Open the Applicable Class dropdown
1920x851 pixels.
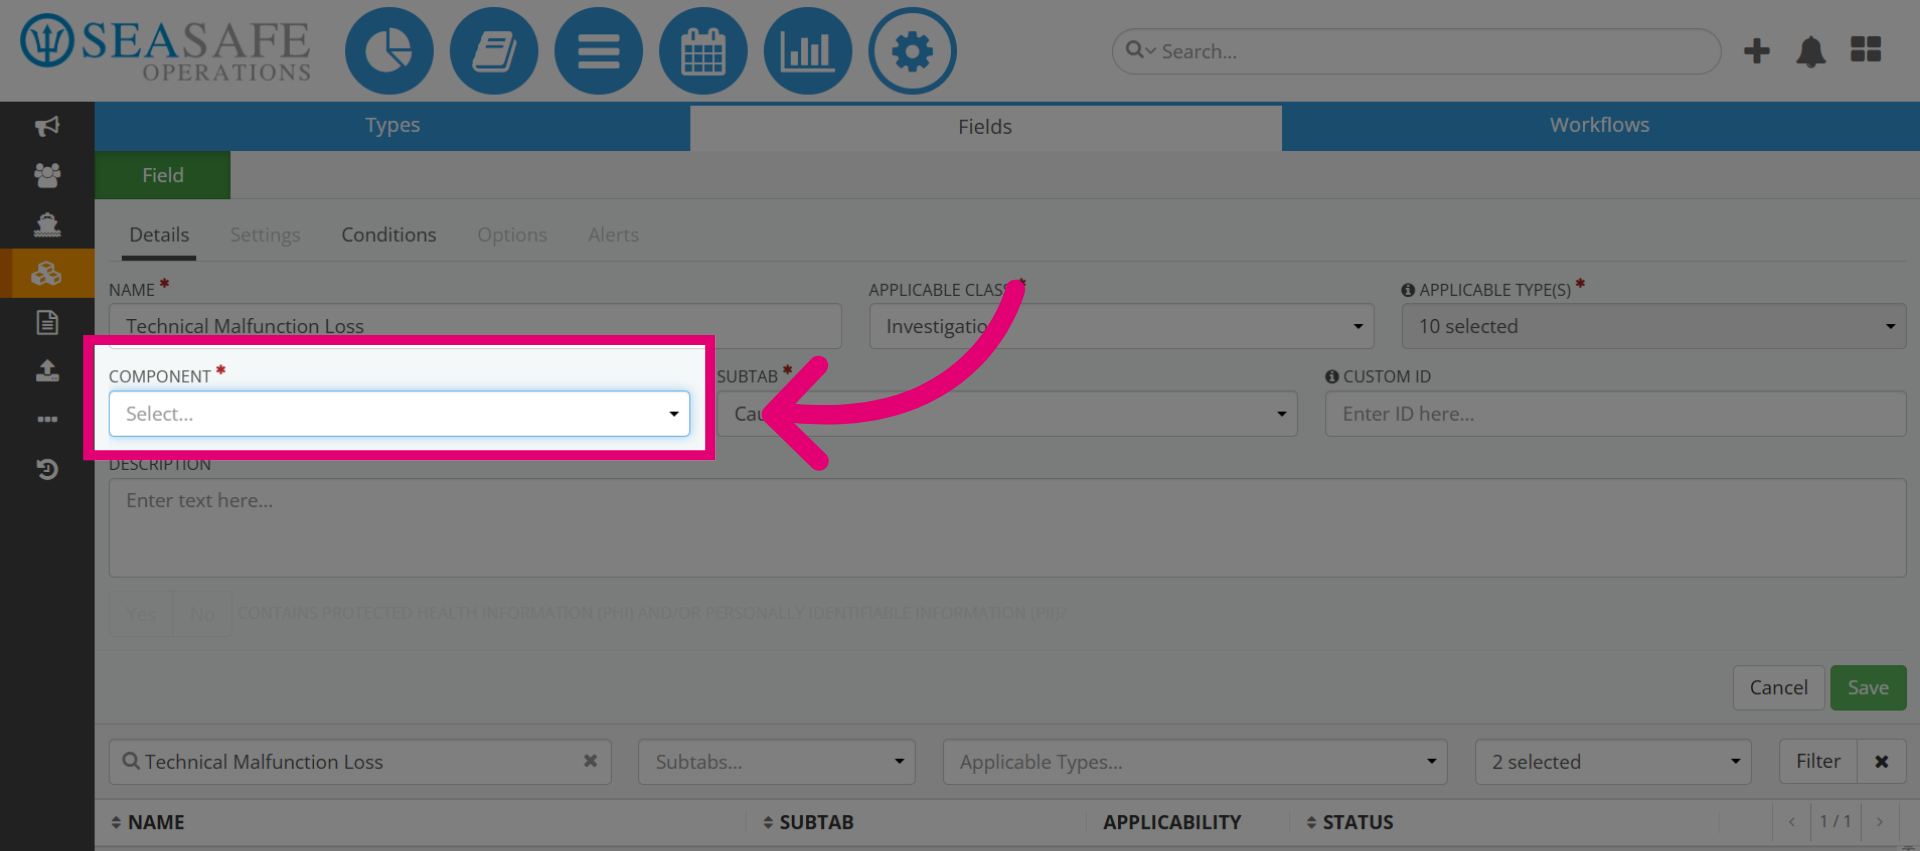(x=1121, y=327)
